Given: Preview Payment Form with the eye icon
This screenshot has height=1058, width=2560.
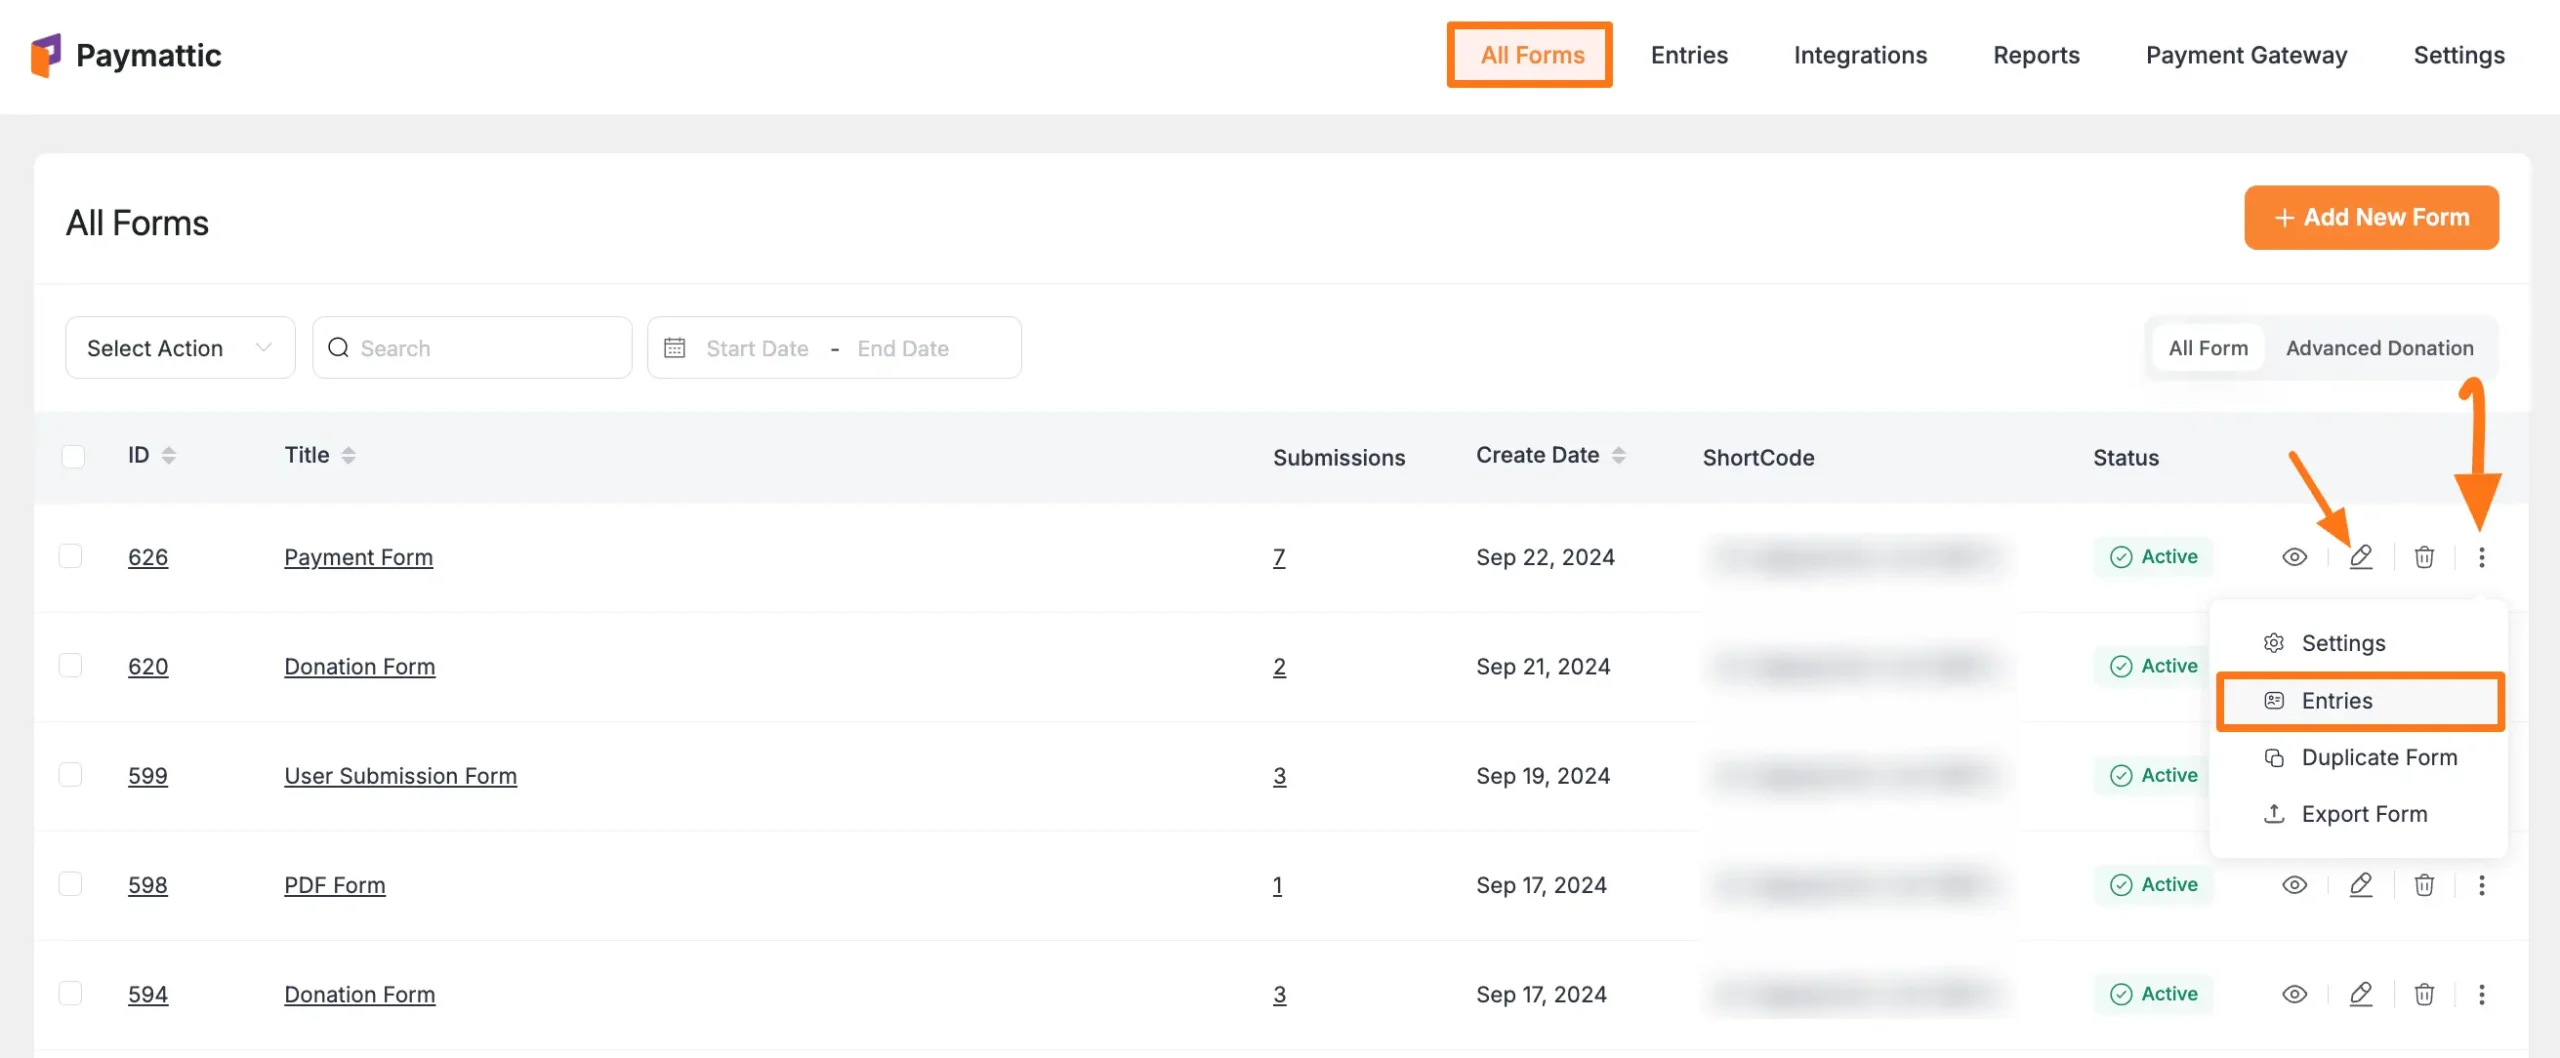Looking at the screenshot, I should (x=2294, y=557).
